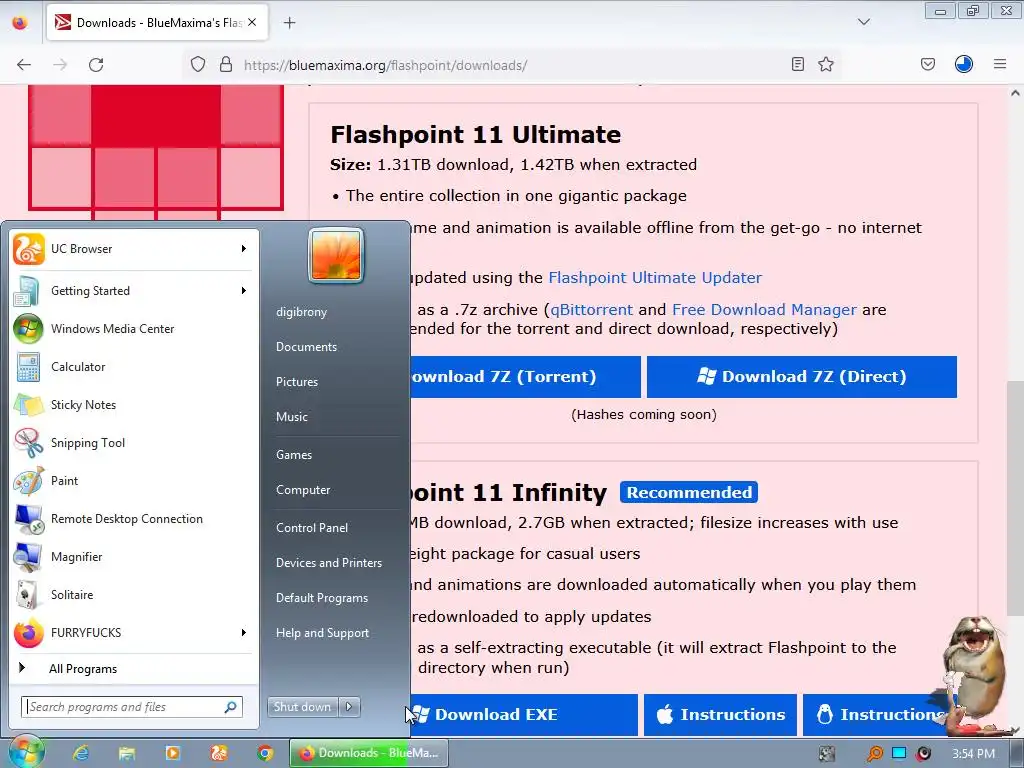
Task: Go back in Firefox
Action: [24, 65]
